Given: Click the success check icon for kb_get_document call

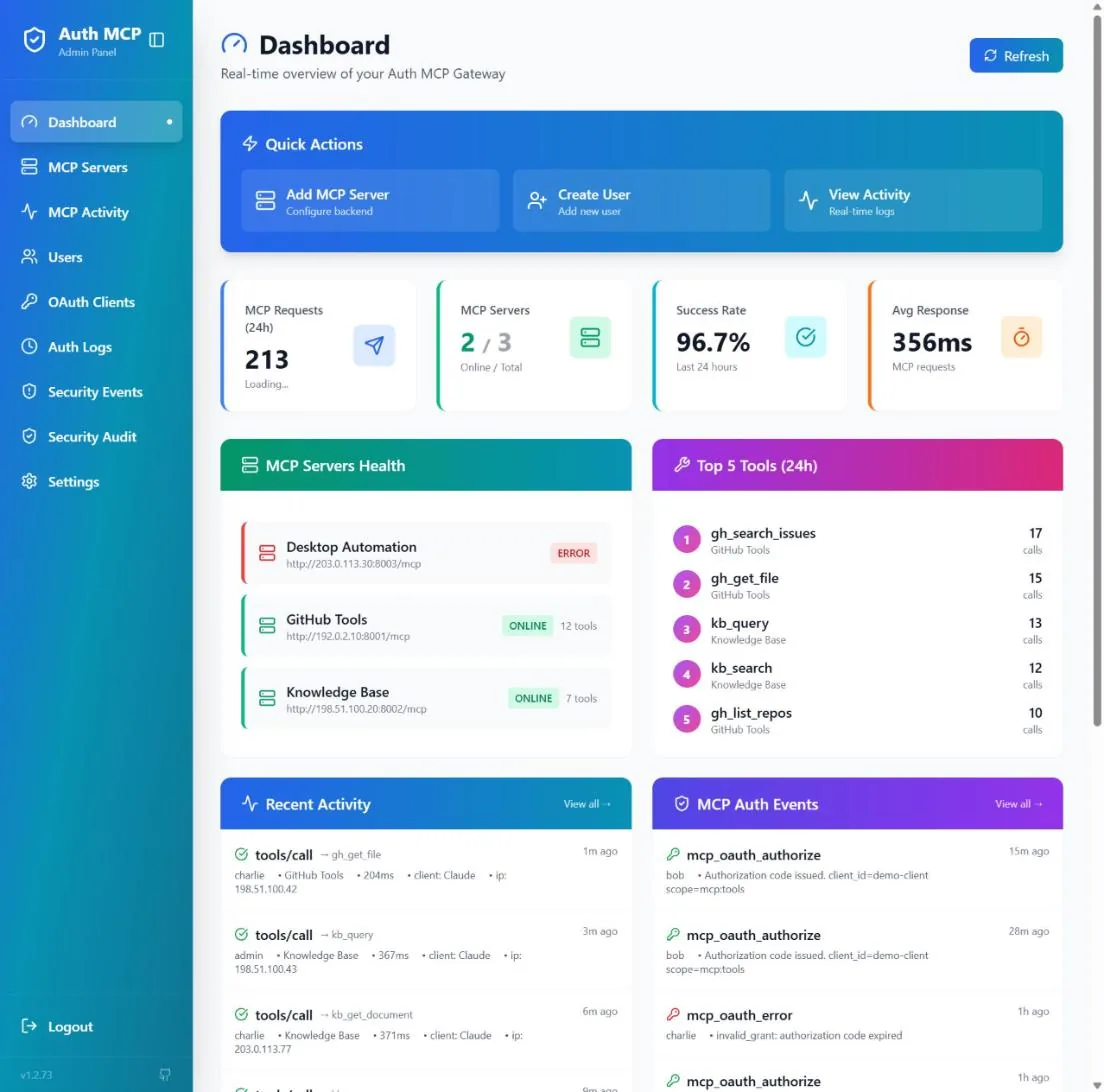Looking at the screenshot, I should [x=242, y=1015].
